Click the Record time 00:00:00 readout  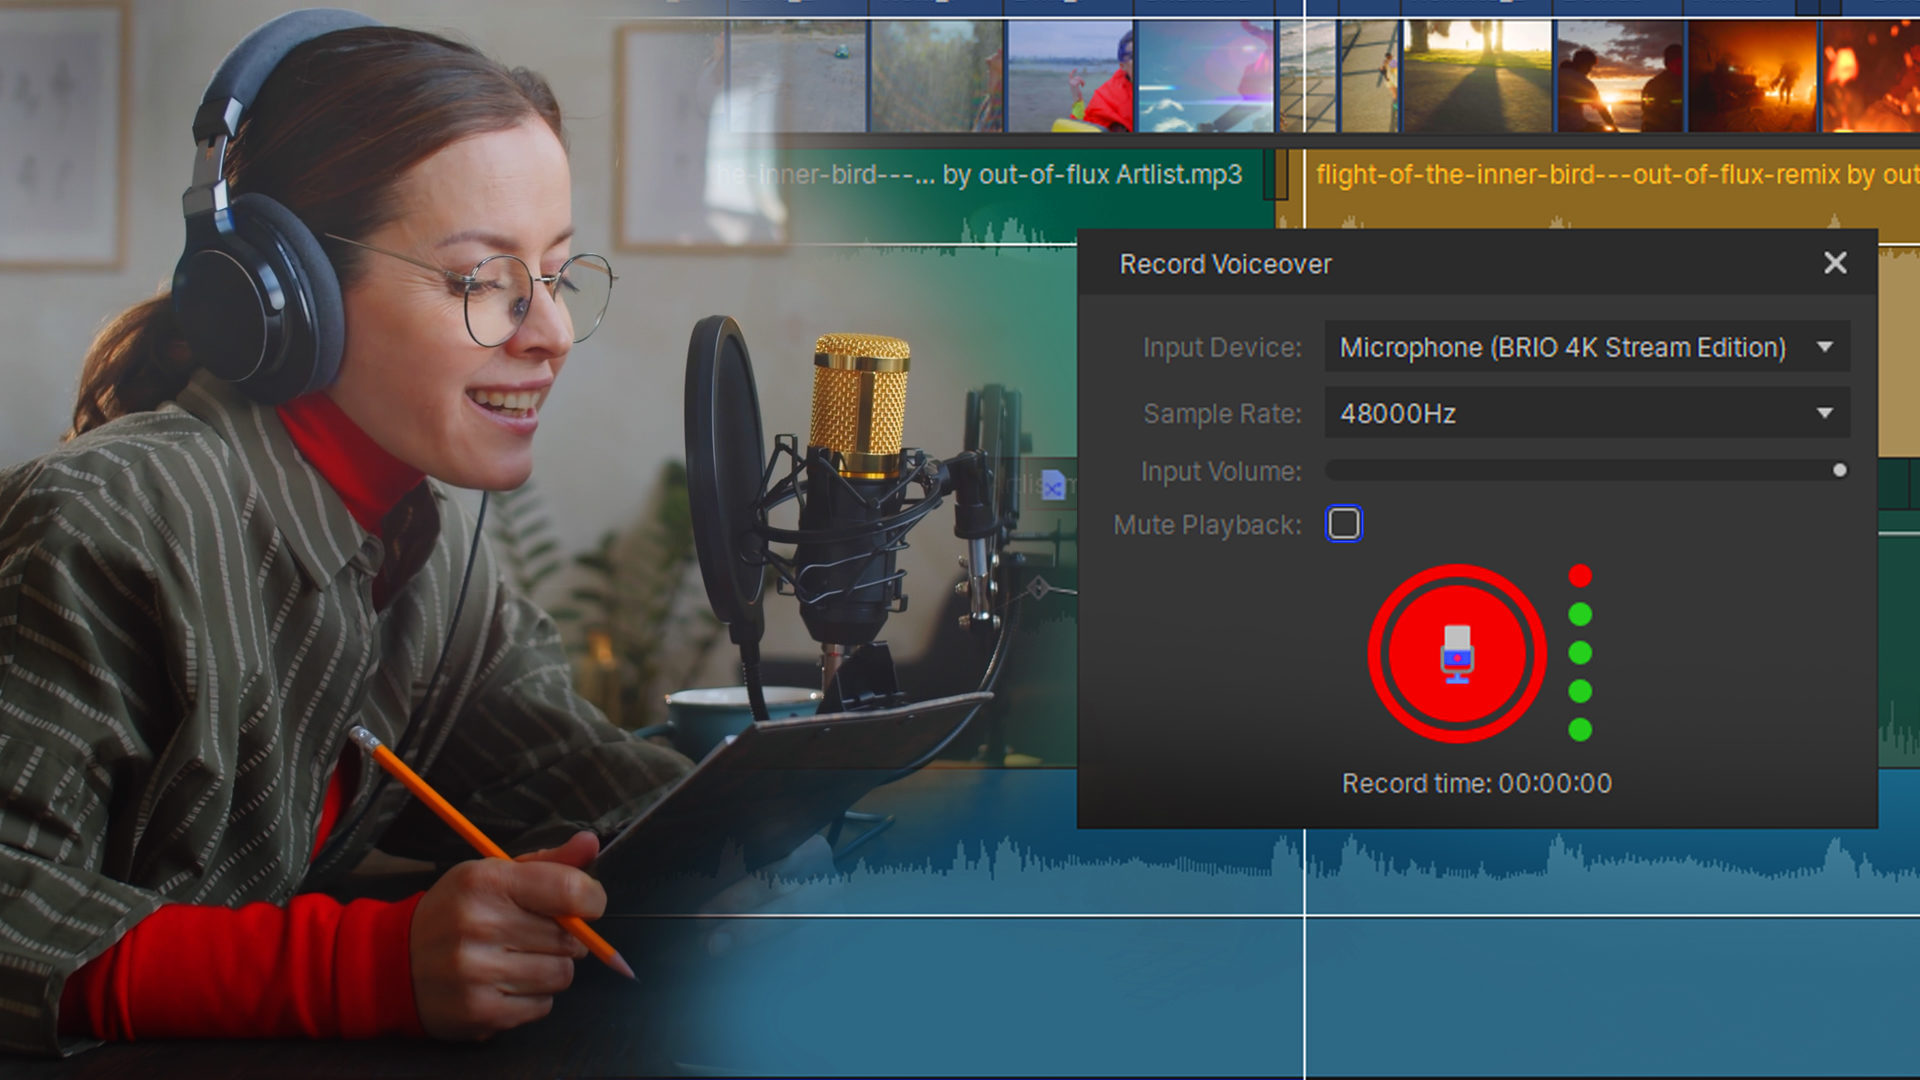[x=1477, y=783]
